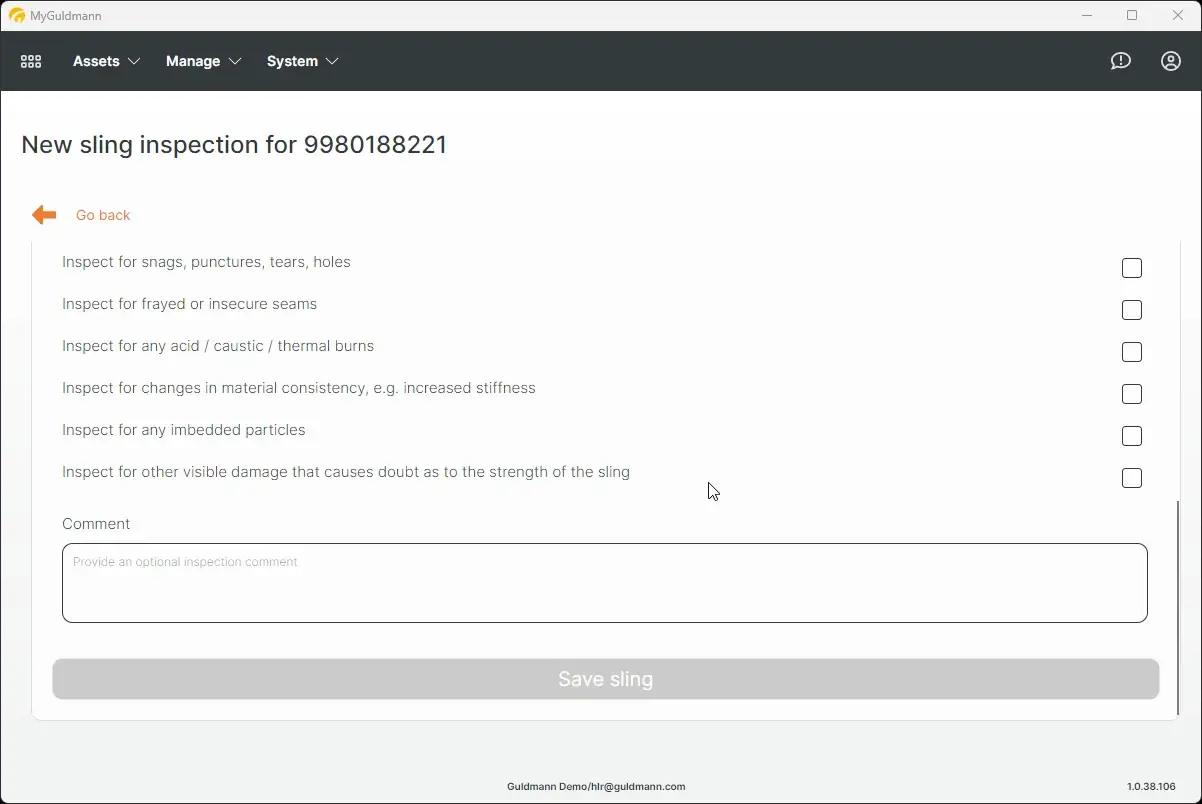Check Inspect for frayed or insecure seams
The height and width of the screenshot is (804, 1202).
coord(1131,310)
